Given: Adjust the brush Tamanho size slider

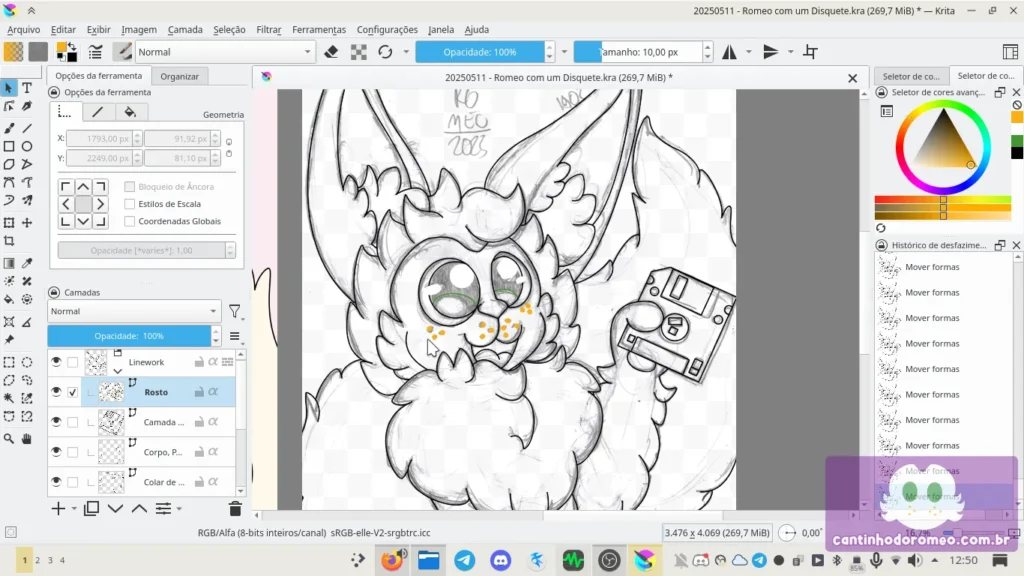Looking at the screenshot, I should click(638, 52).
